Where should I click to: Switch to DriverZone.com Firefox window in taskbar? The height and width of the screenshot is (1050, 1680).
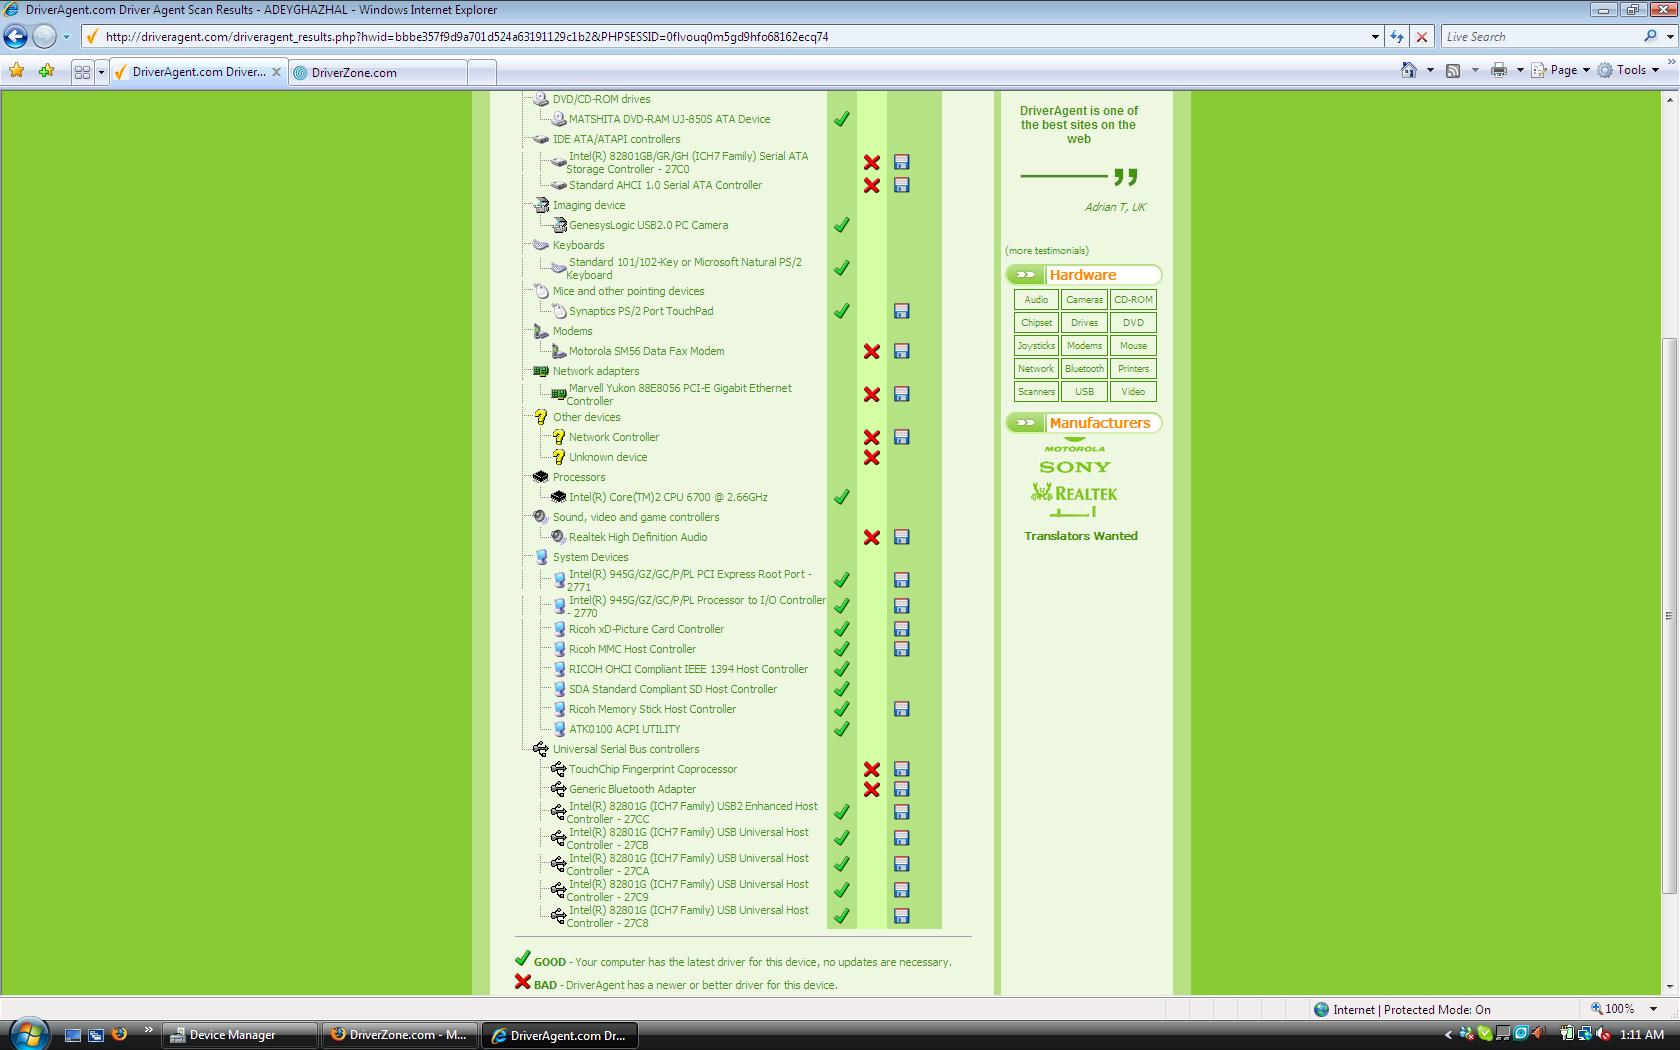(400, 1035)
